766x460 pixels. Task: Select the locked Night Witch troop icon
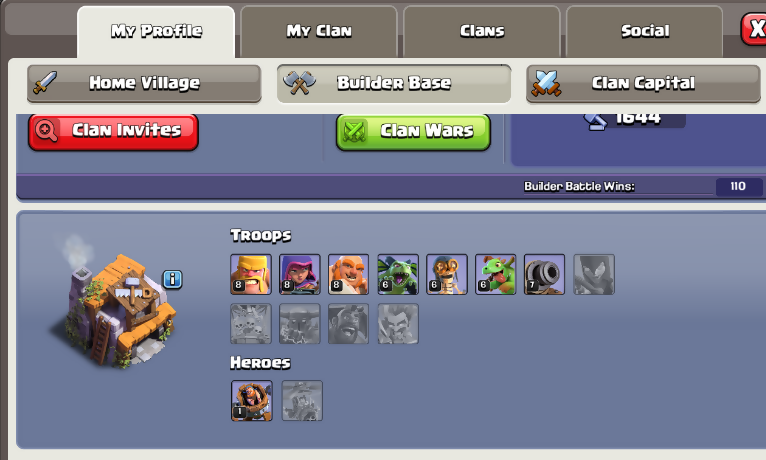click(x=594, y=274)
